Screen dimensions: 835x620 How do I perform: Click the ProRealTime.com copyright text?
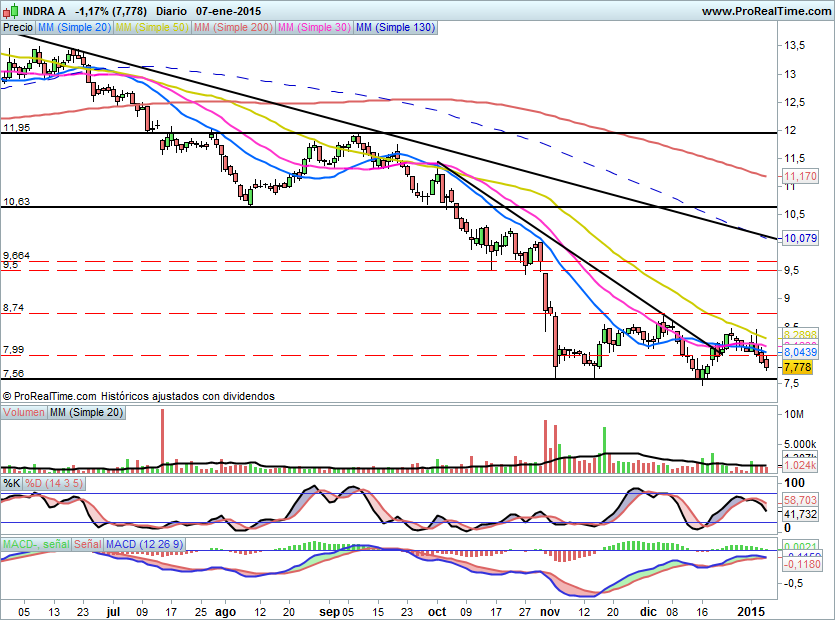(x=138, y=396)
